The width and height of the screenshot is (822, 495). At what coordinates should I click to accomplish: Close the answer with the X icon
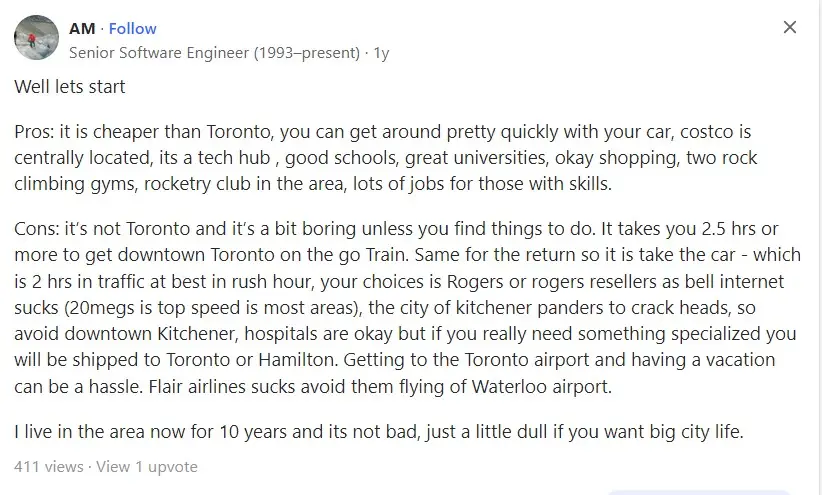tap(789, 27)
